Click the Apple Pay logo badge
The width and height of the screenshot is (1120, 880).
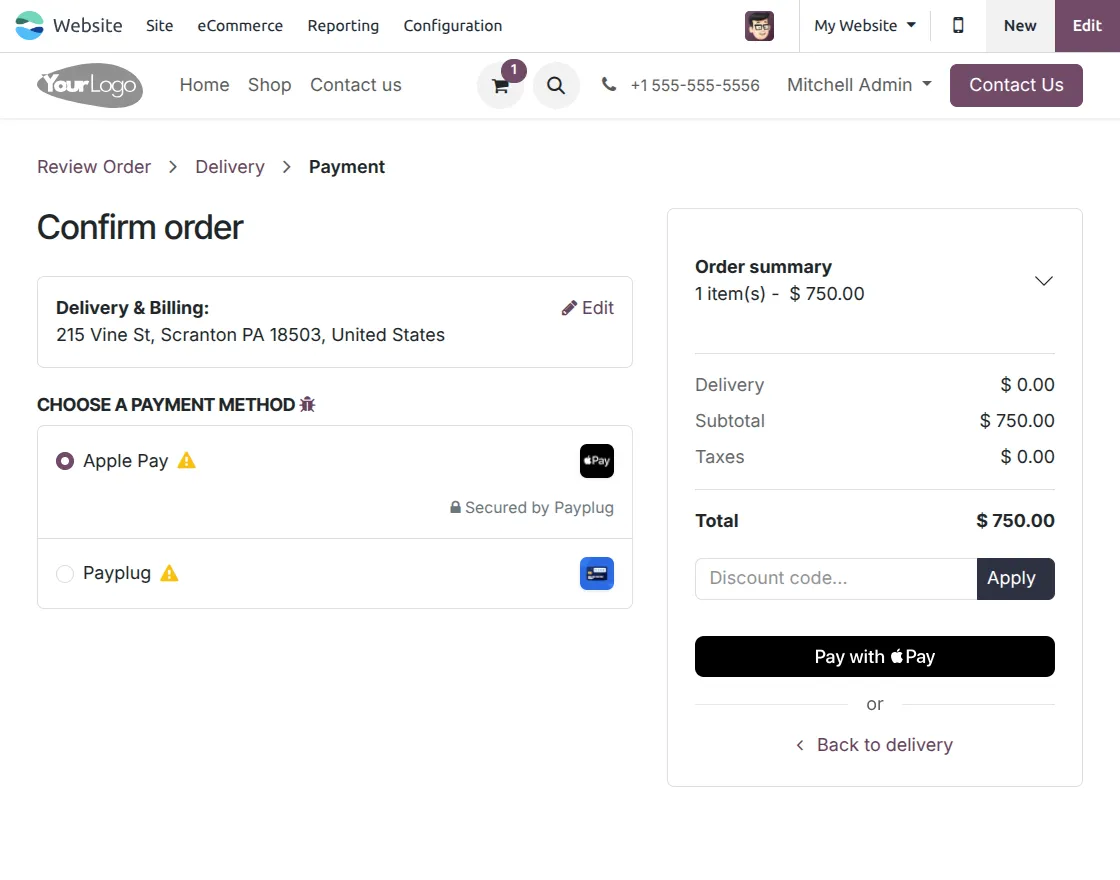596,461
